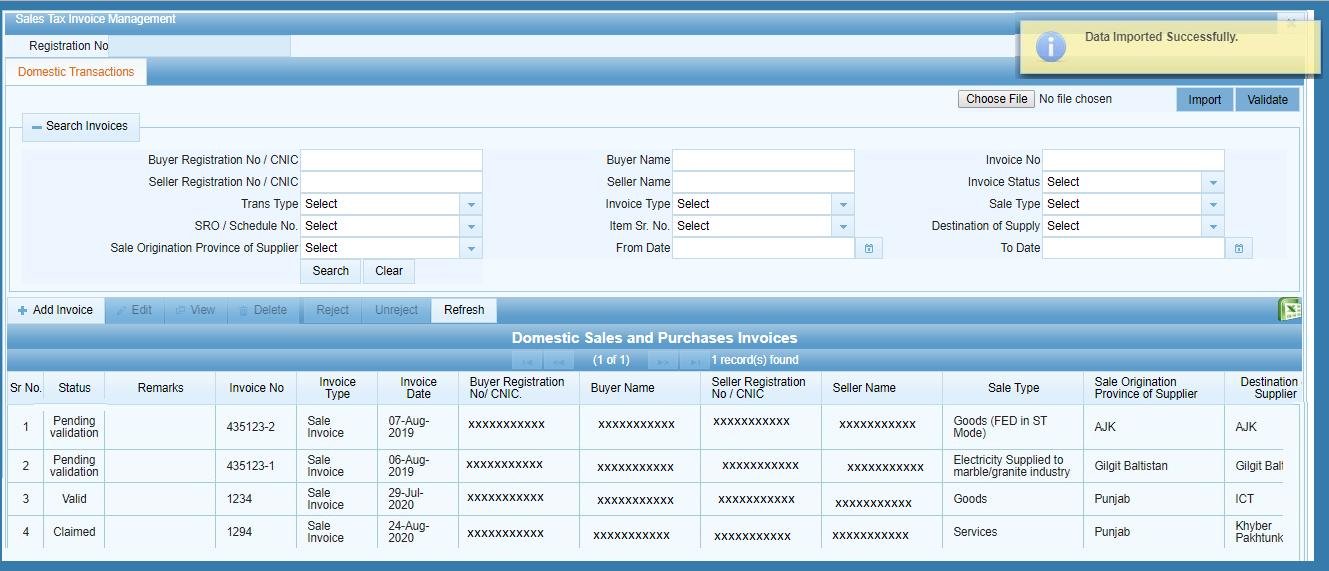
Task: Focus the From Date input field
Action: pyautogui.click(x=764, y=248)
